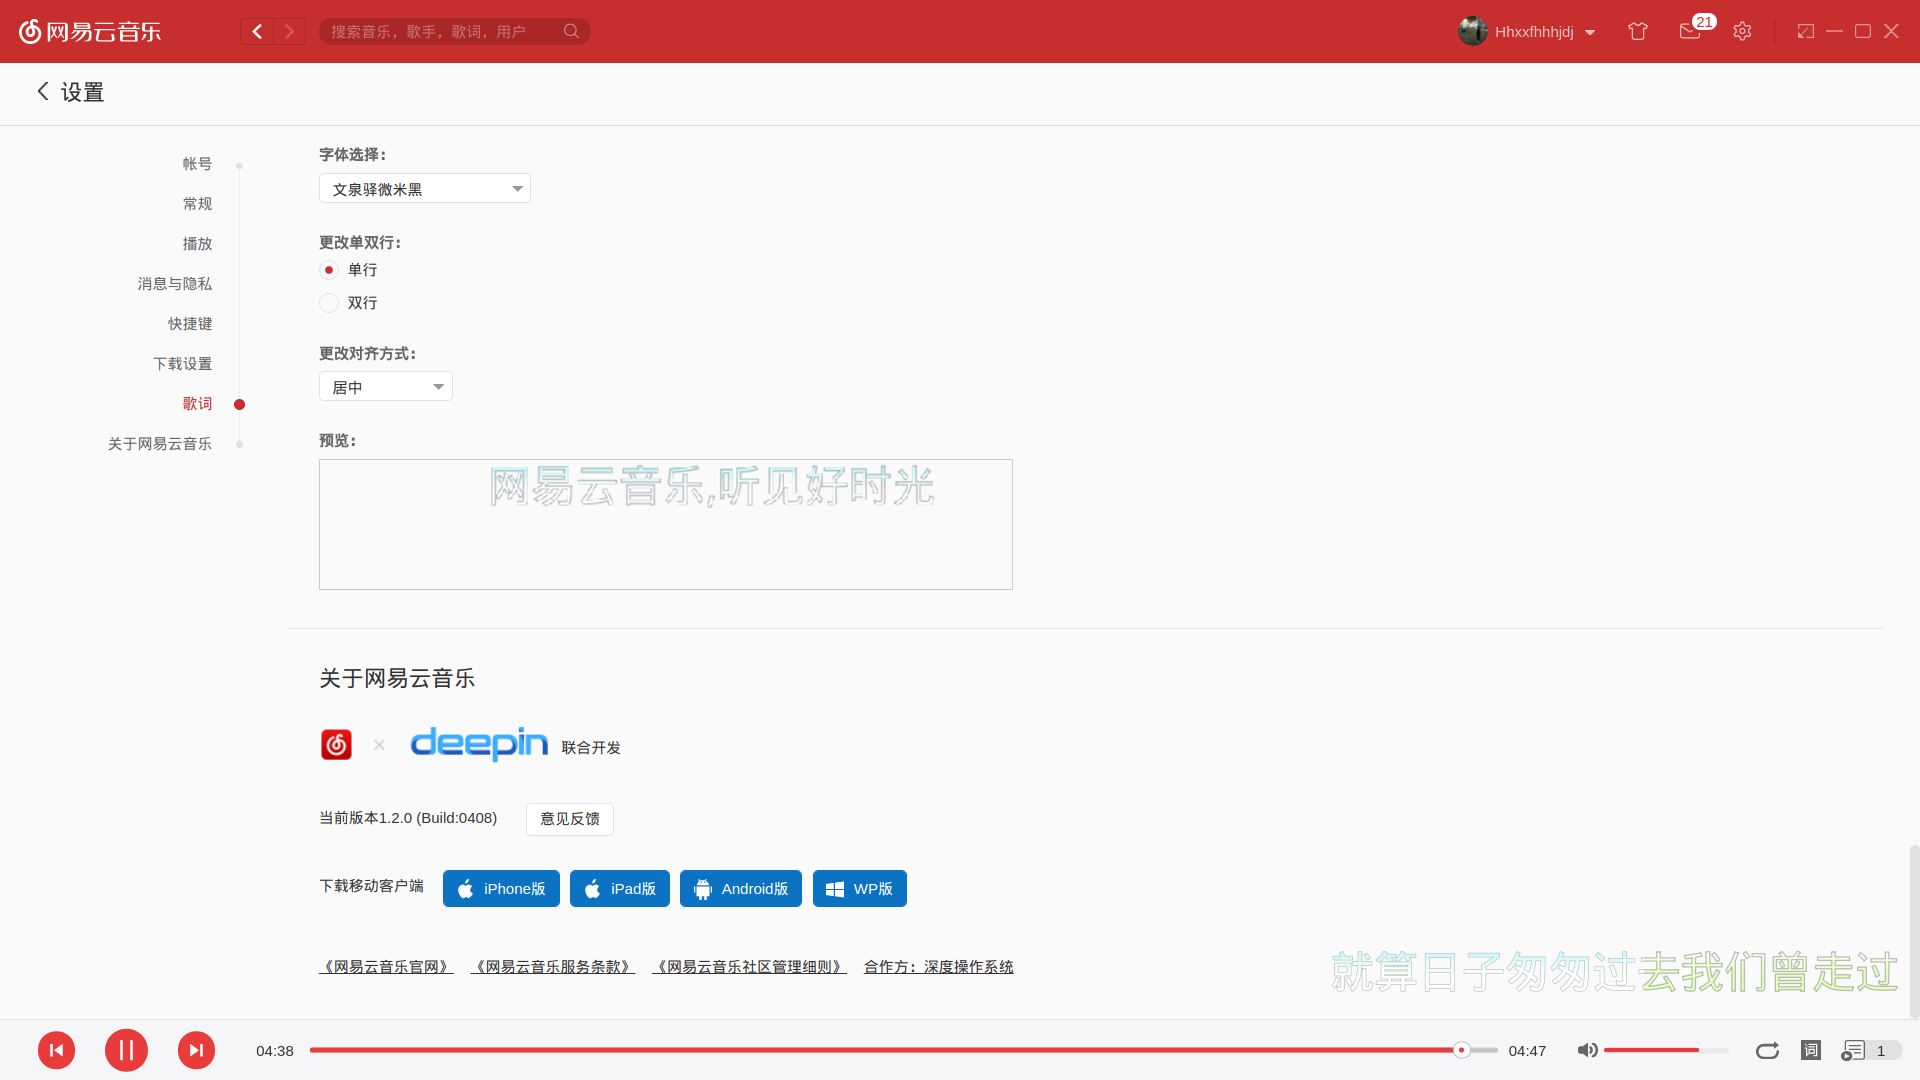The height and width of the screenshot is (1080, 1920).
Task: Select the 单行 single-line radio button
Action: (x=329, y=270)
